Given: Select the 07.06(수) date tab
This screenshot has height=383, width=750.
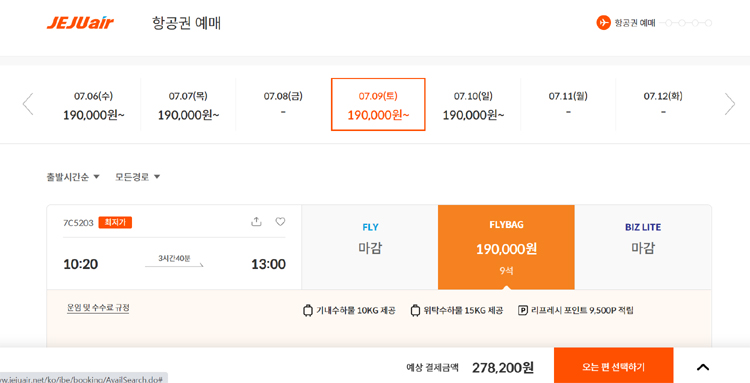Looking at the screenshot, I should click(x=93, y=105).
